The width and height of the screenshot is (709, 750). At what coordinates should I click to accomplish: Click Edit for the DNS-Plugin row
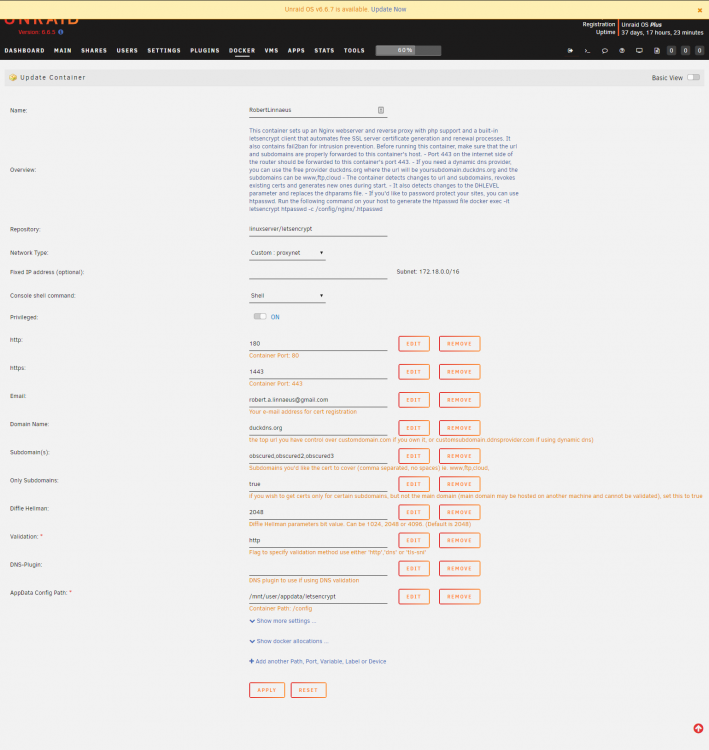coord(414,569)
